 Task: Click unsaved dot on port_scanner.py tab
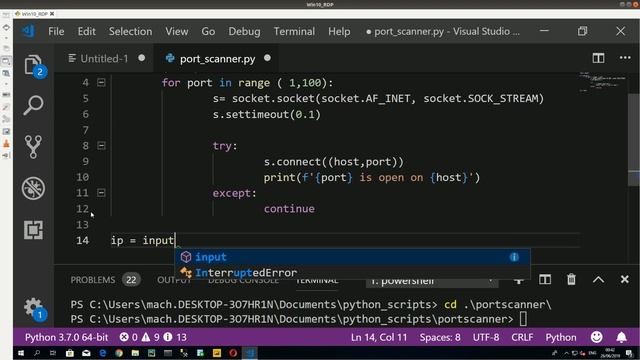point(267,58)
